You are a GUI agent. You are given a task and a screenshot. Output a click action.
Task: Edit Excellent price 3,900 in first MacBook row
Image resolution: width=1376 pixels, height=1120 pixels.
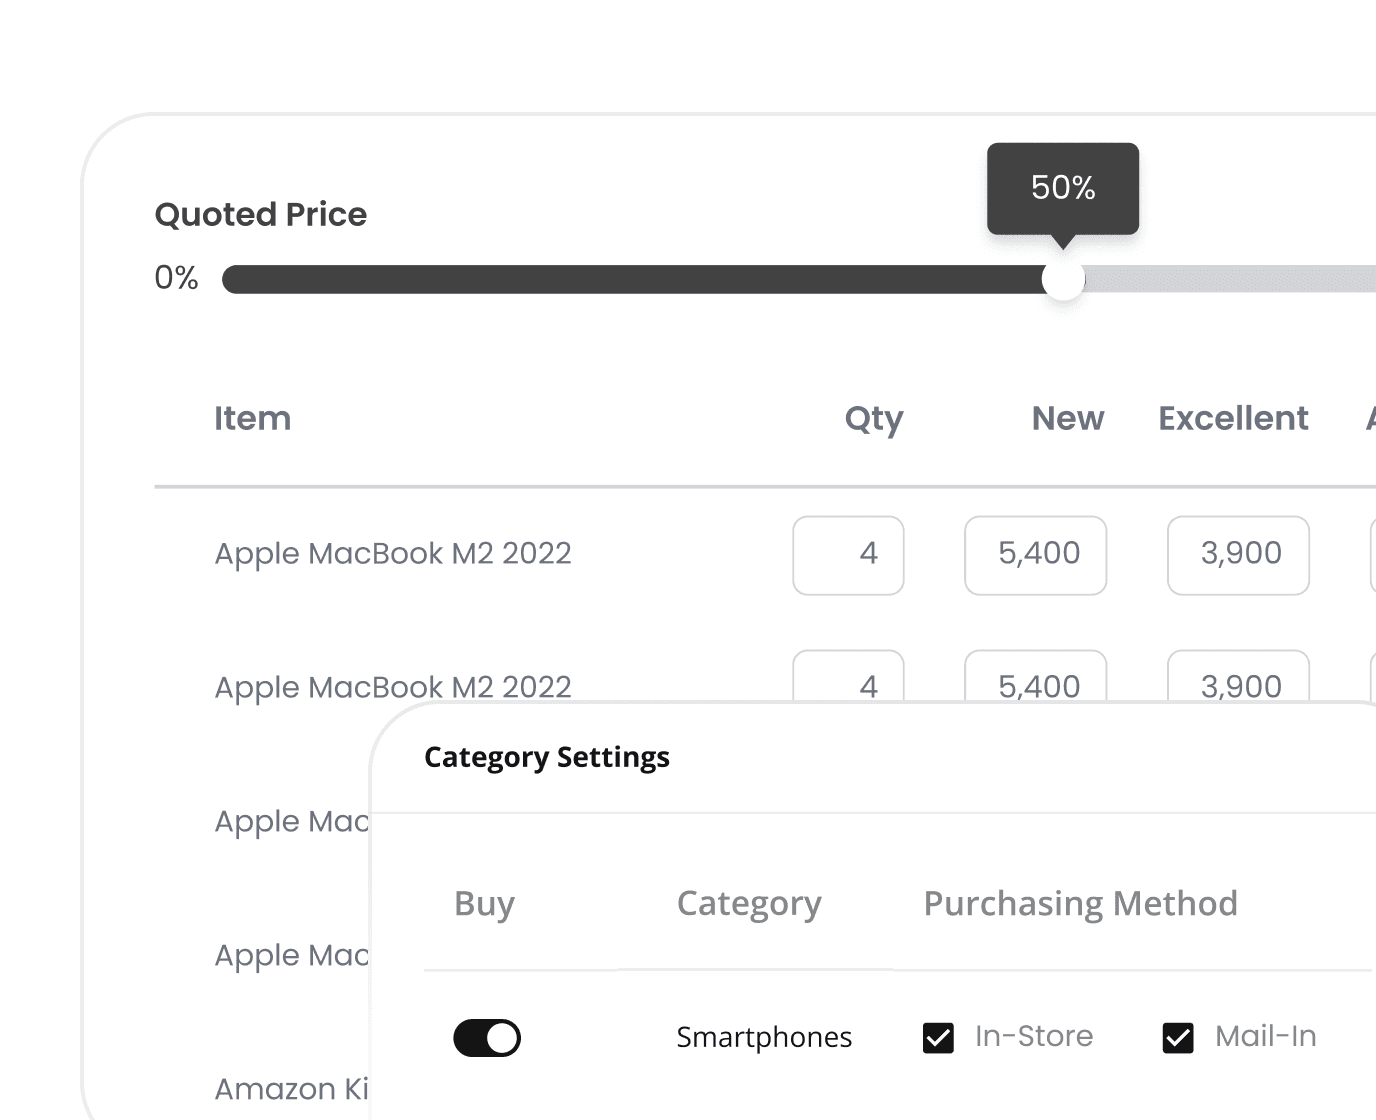click(x=1238, y=555)
